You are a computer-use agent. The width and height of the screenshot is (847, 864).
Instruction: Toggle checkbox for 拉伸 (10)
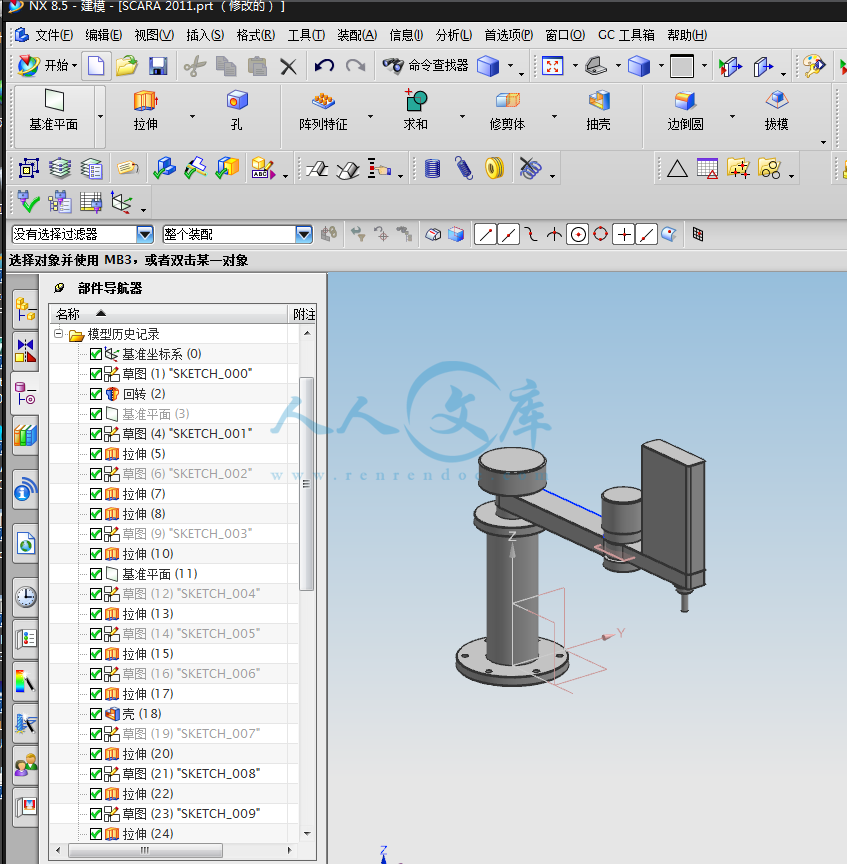click(x=96, y=554)
